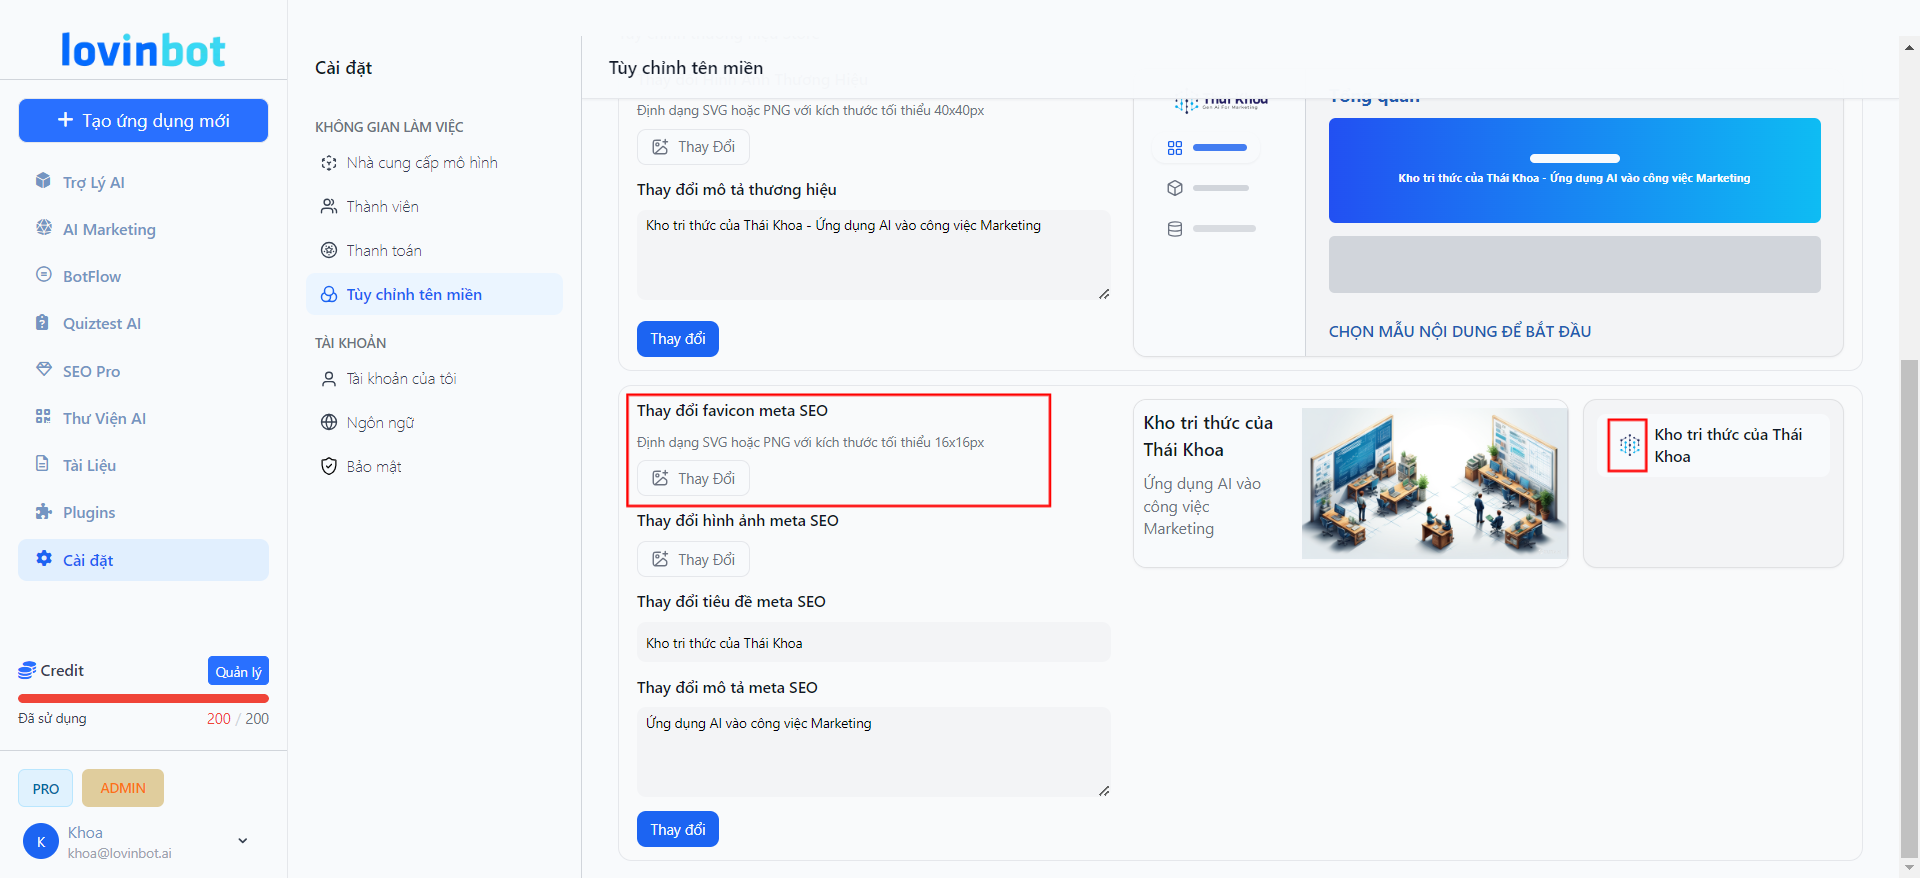Expand the Khoa account dropdown chevron
This screenshot has width=1920, height=878.
point(242,841)
